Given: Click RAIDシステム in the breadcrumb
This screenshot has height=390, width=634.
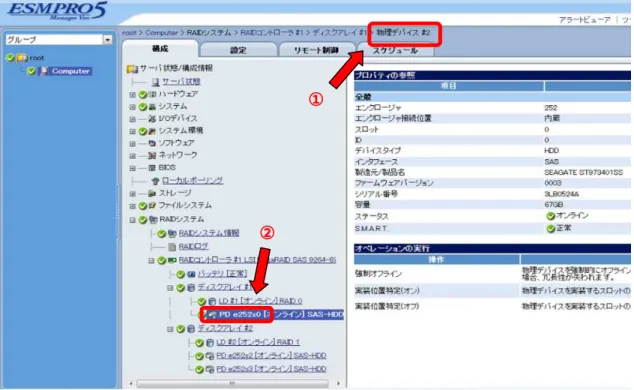Looking at the screenshot, I should 209,33.
